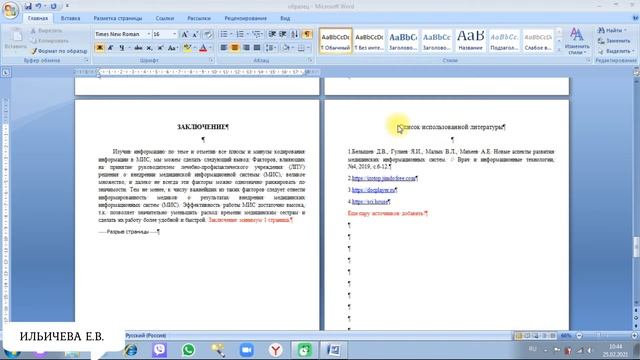Open the underline style dropdown arrow
The image size is (640, 360).
tap(129, 48)
